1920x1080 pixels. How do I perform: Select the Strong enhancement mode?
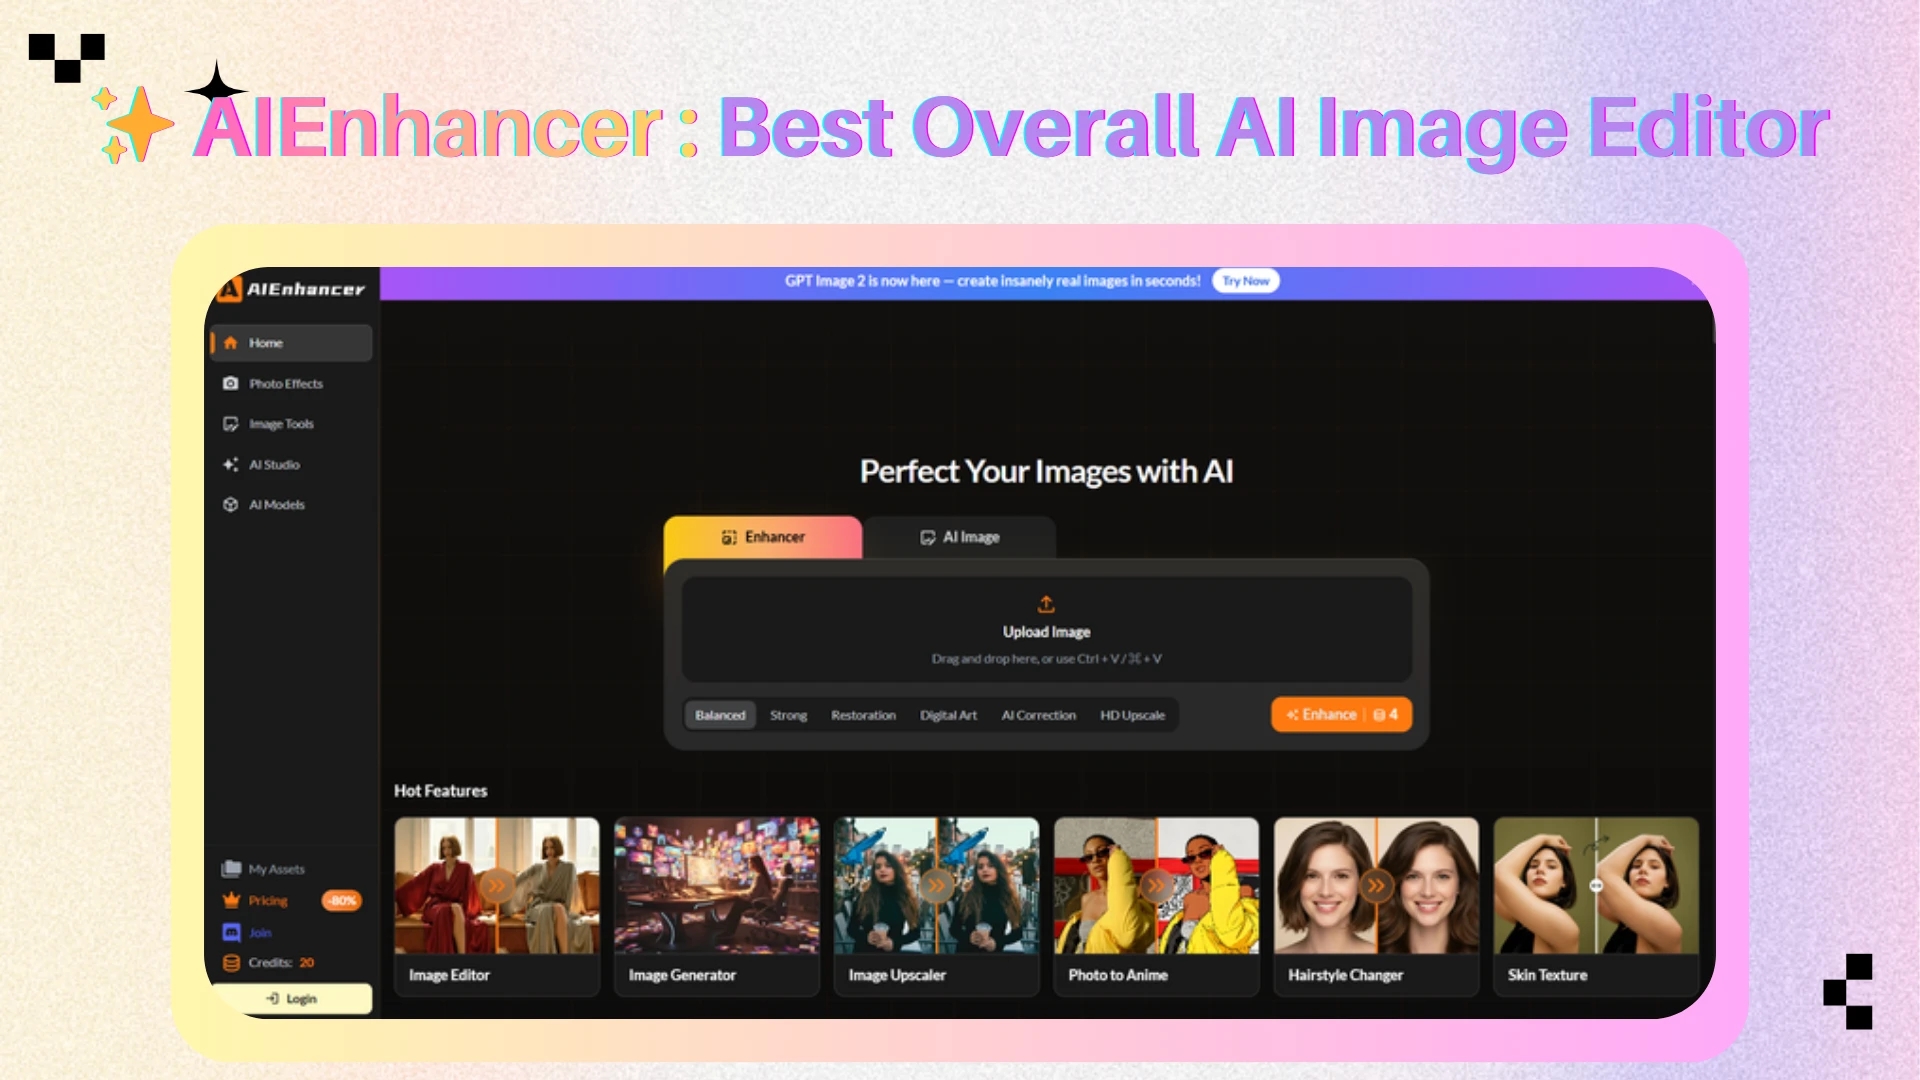pos(788,715)
